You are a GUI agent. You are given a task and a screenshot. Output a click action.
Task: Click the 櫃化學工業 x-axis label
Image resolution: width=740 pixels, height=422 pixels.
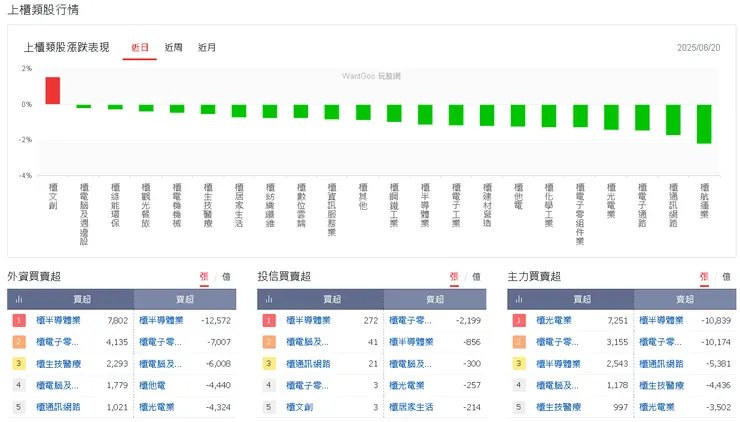(x=549, y=205)
